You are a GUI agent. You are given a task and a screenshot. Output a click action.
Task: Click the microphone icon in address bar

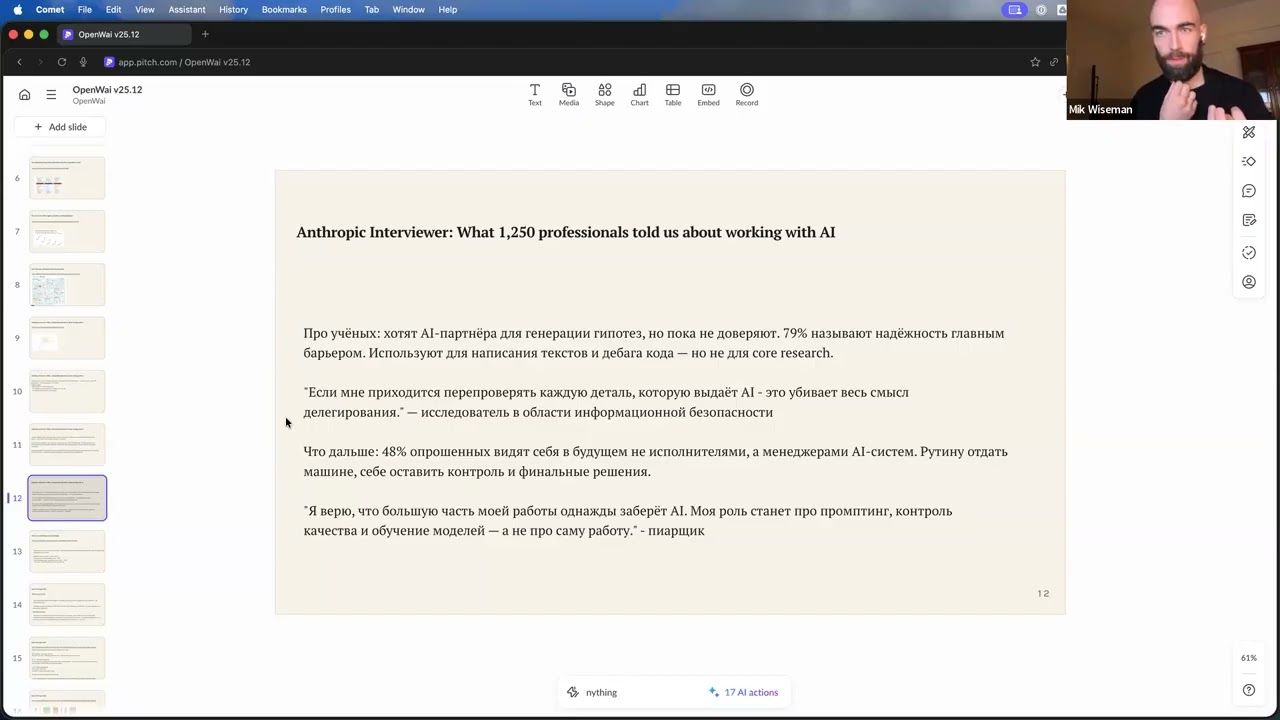[83, 62]
